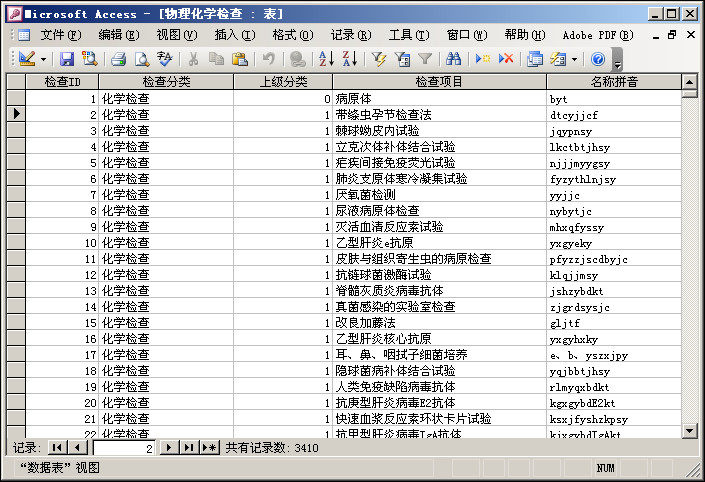Open the 视图(V) menu
Image resolution: width=705 pixels, height=482 pixels.
[x=177, y=35]
